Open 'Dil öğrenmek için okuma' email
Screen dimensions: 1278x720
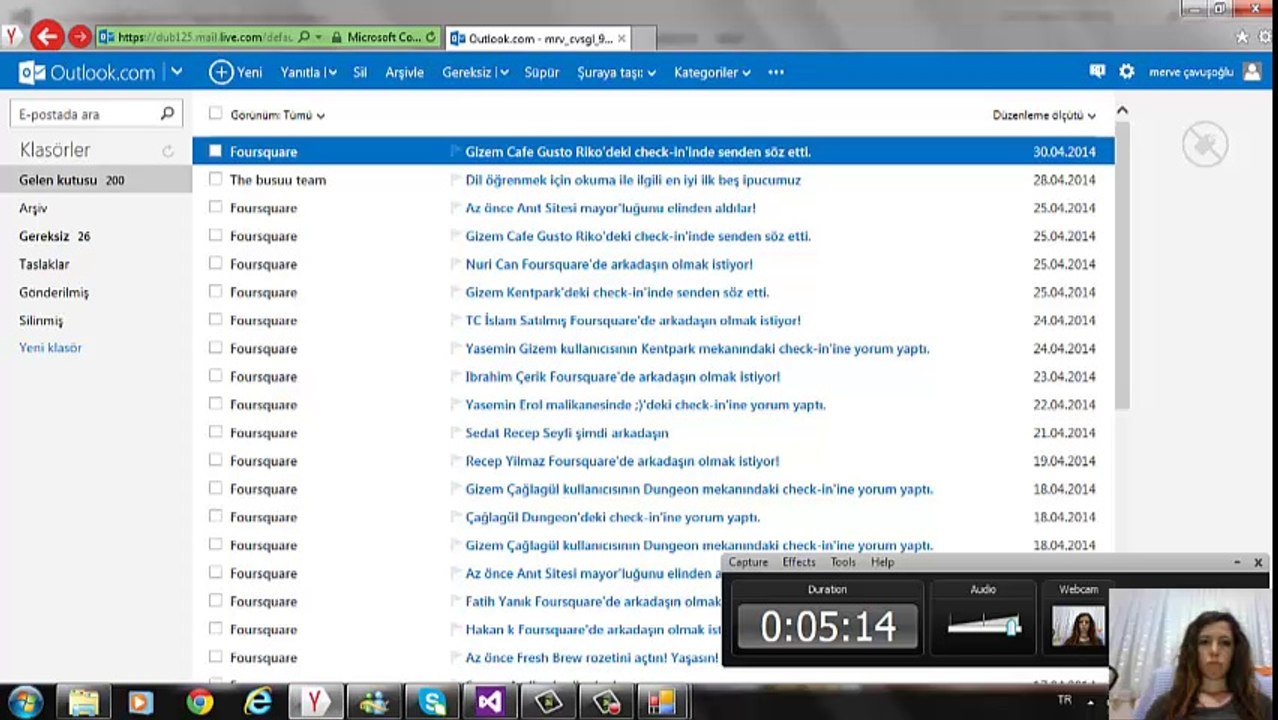coord(633,180)
